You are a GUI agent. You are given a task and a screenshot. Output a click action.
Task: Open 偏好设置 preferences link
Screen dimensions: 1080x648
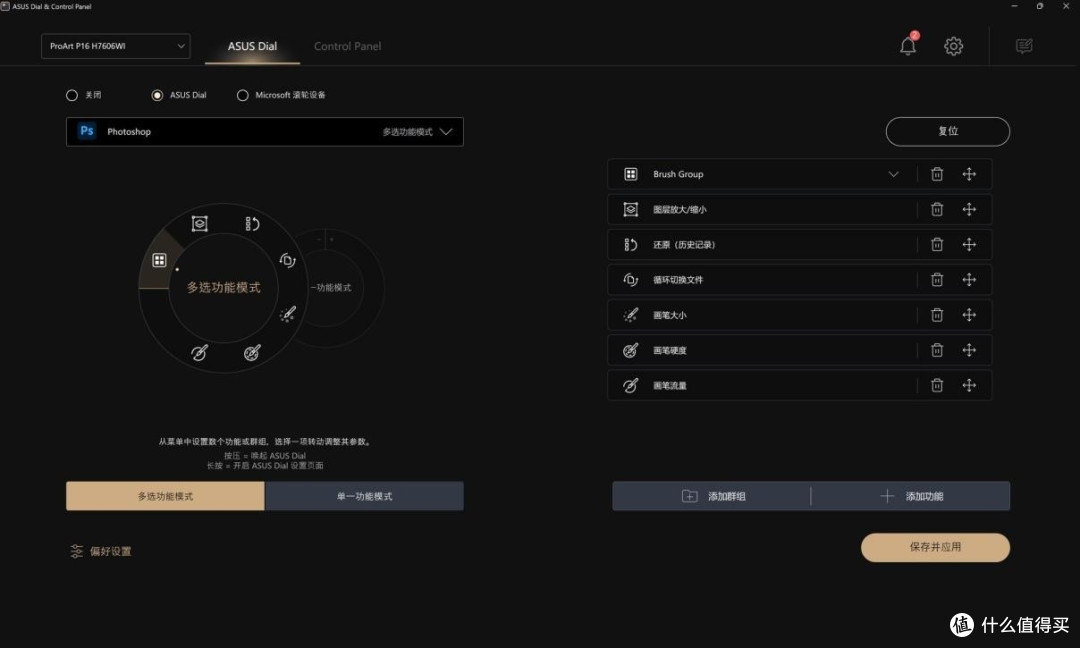[101, 551]
